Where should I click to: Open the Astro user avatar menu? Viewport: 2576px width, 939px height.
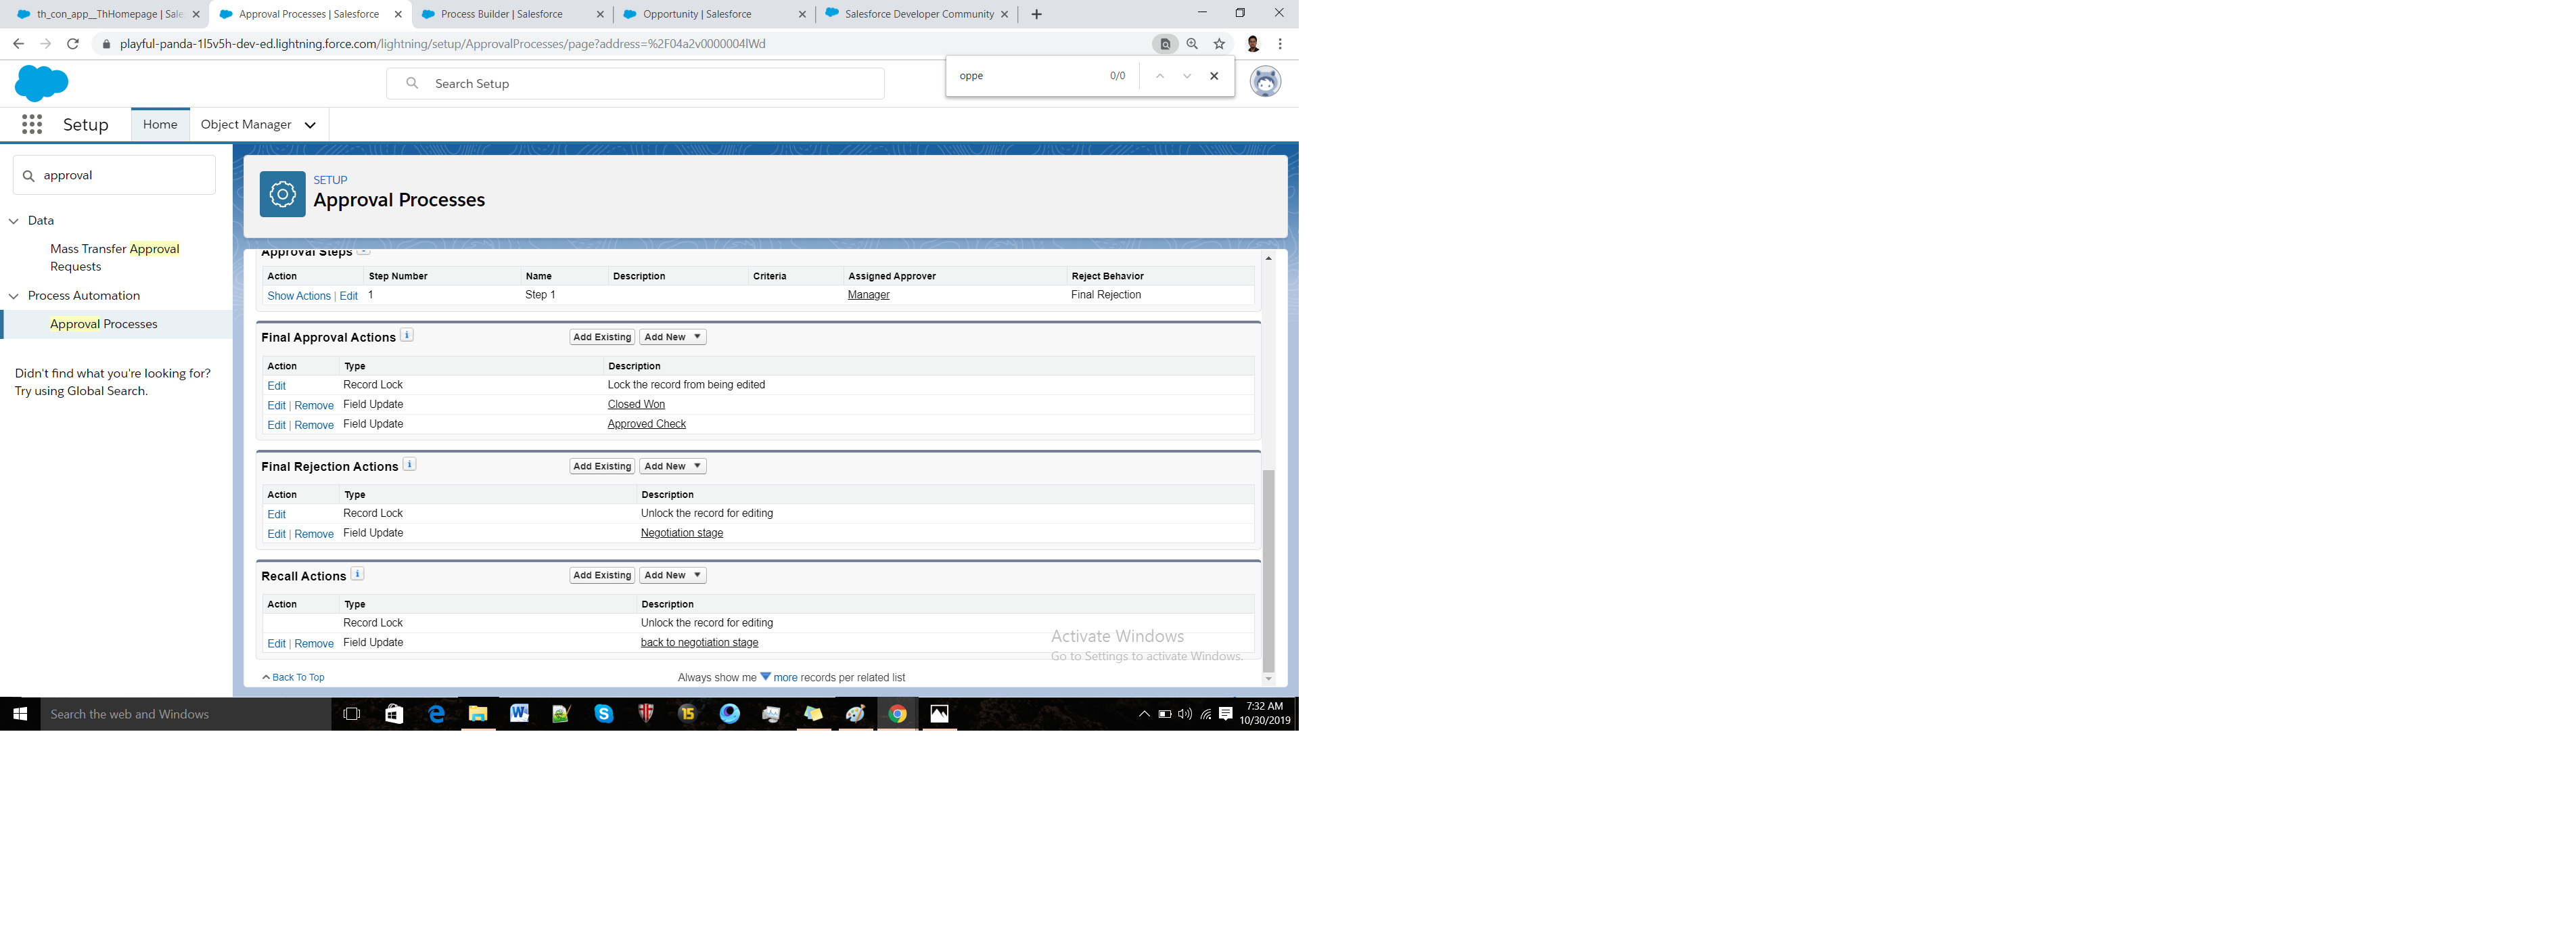click(1265, 82)
